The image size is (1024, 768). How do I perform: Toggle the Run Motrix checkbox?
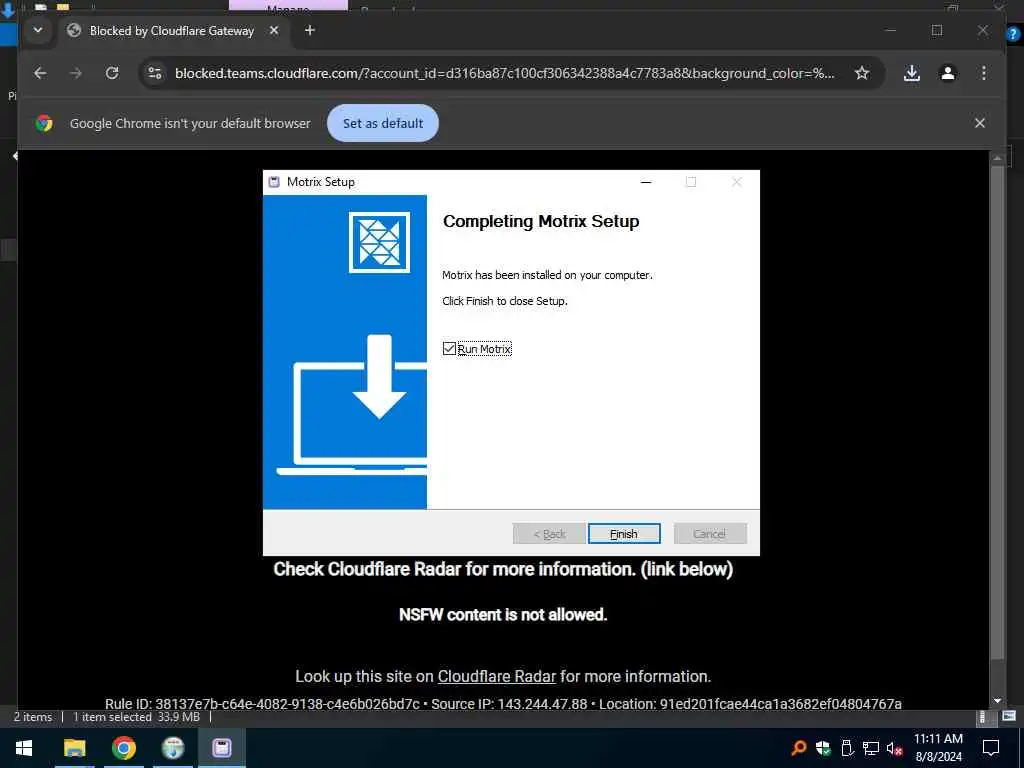coord(449,349)
